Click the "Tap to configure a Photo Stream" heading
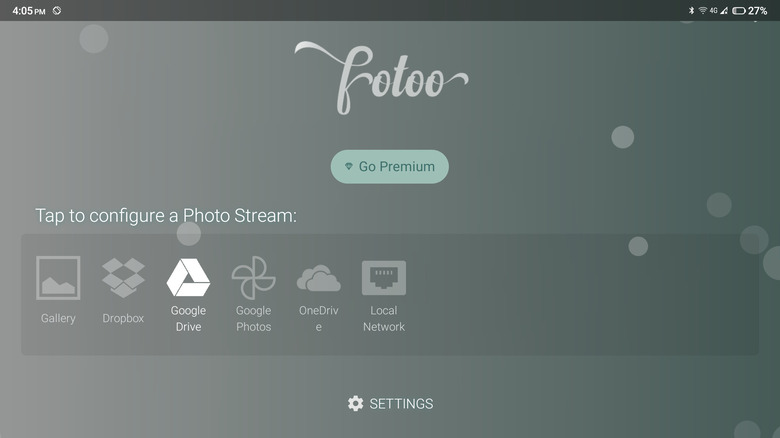Image resolution: width=780 pixels, height=438 pixels. point(166,216)
